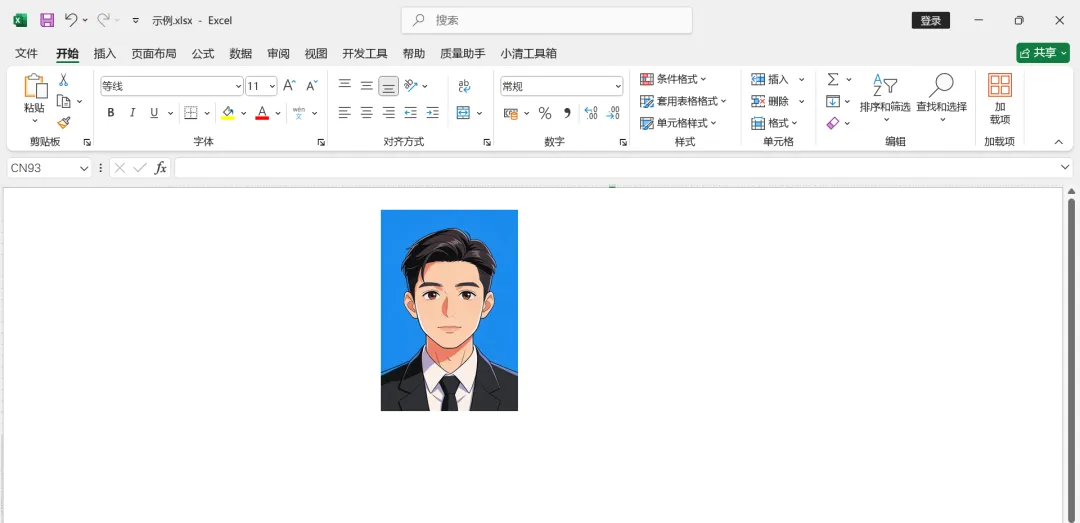Apply the red font color
This screenshot has height=523, width=1080.
point(262,113)
